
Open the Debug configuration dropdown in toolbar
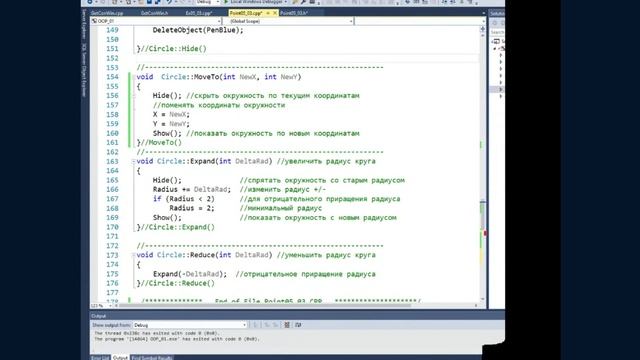pos(207,2)
